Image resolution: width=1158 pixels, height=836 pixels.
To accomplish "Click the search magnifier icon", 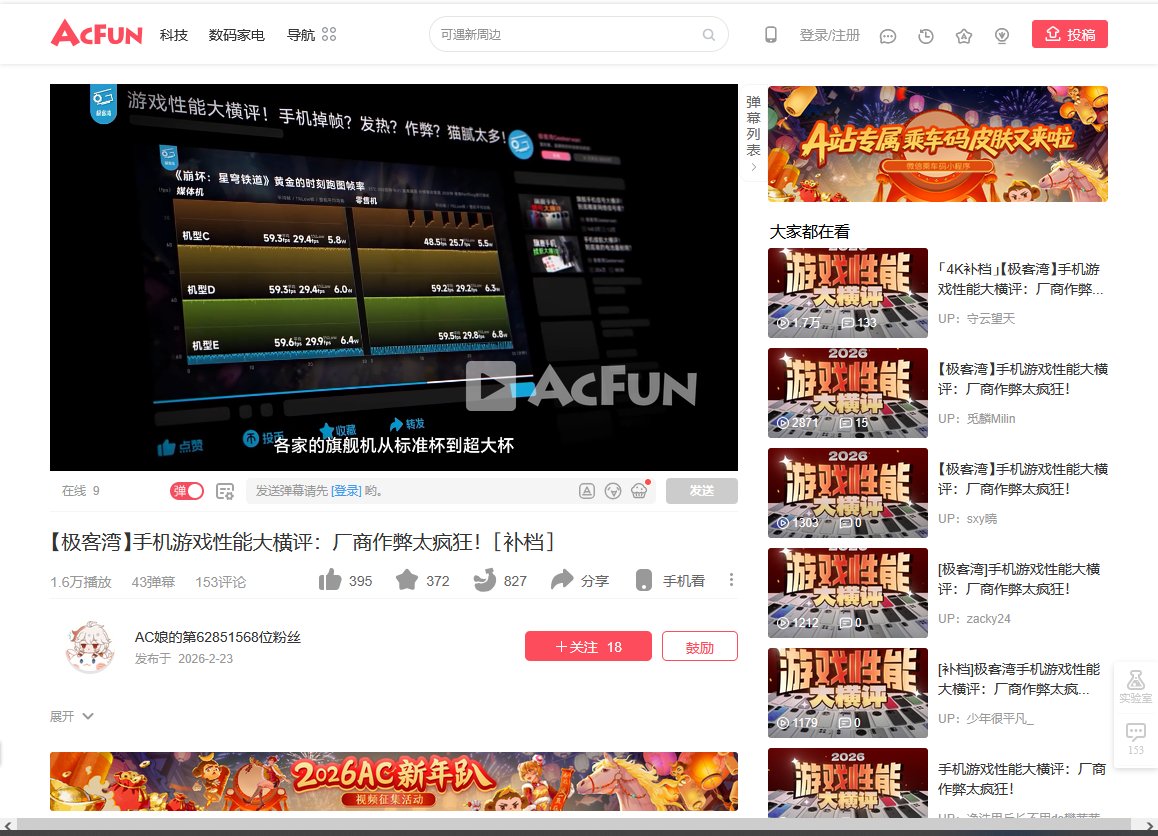I will tap(709, 35).
